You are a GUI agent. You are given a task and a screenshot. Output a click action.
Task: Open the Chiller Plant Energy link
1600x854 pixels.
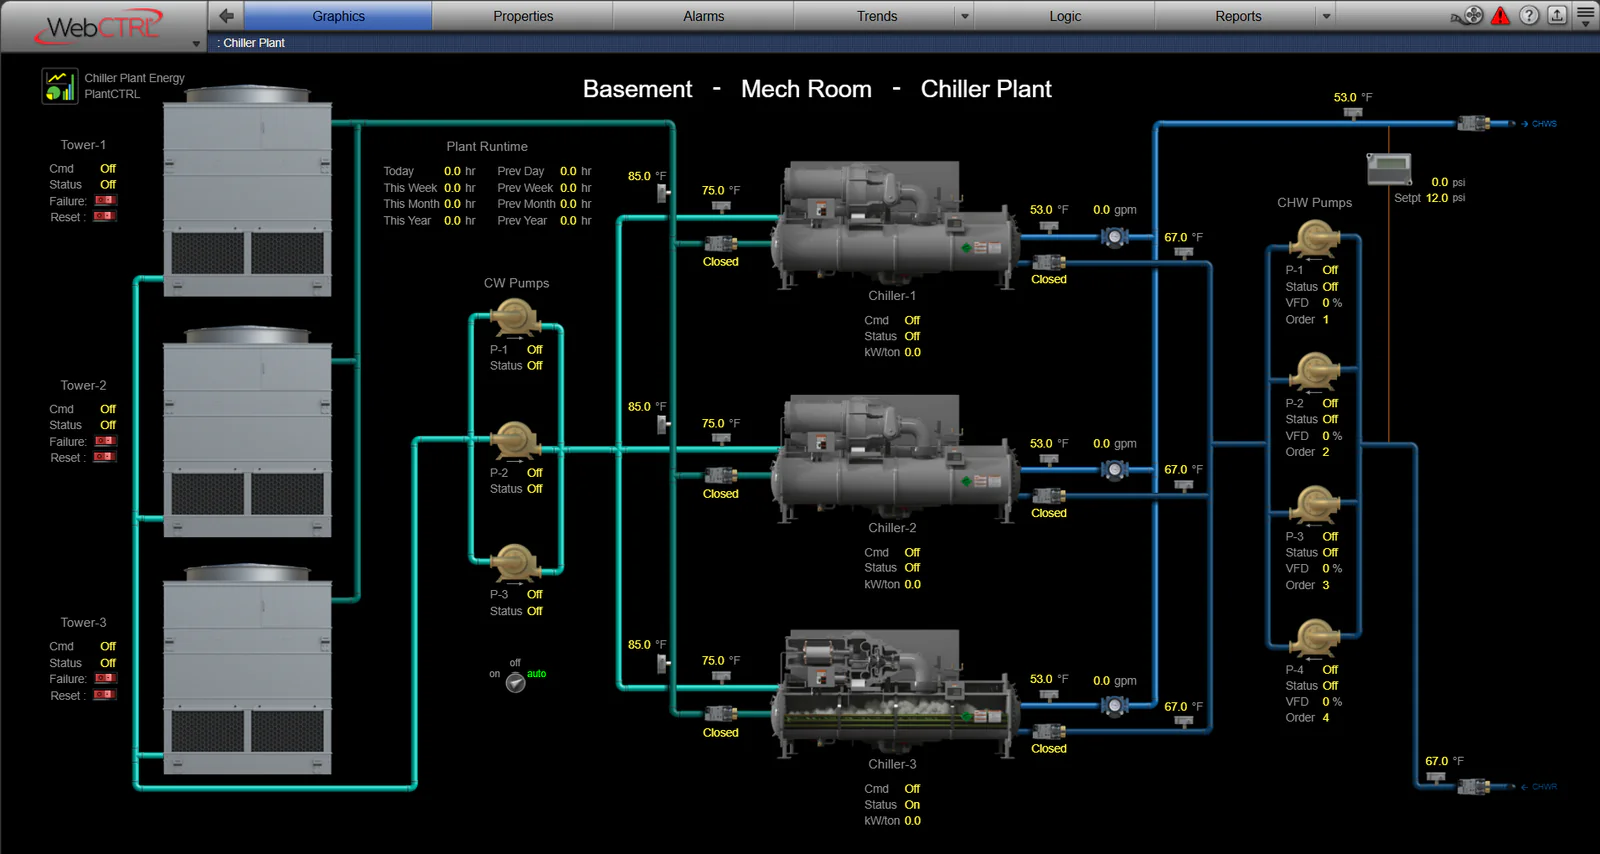point(134,78)
